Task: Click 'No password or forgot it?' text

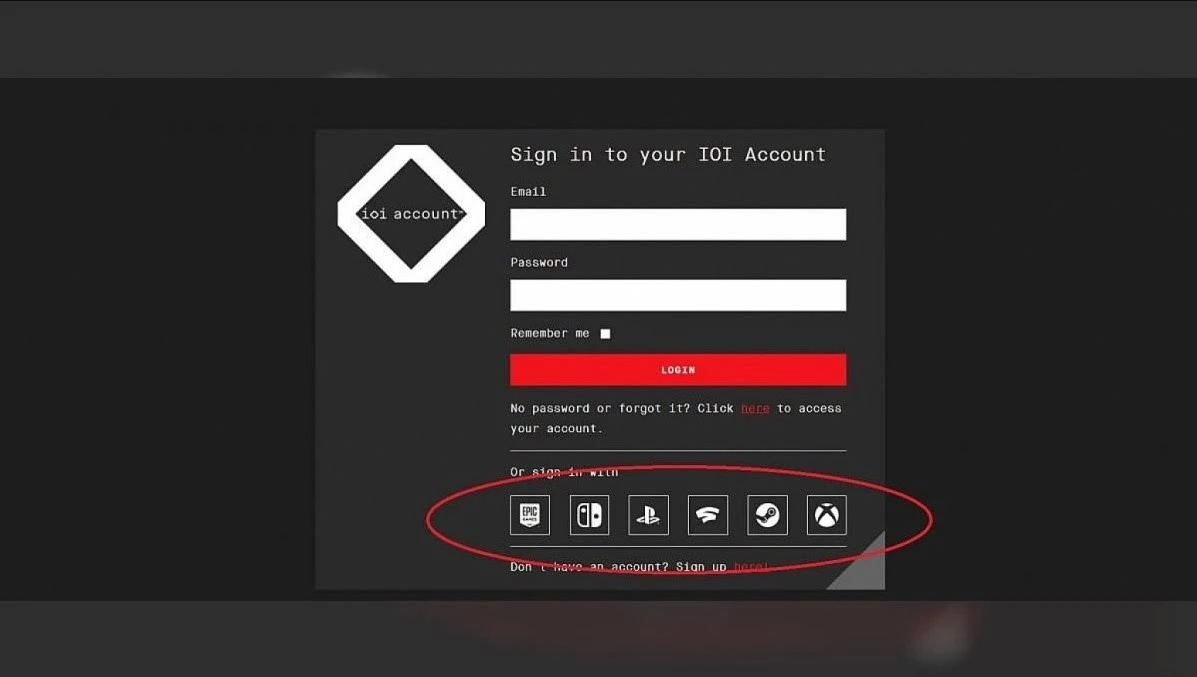Action: (x=600, y=408)
